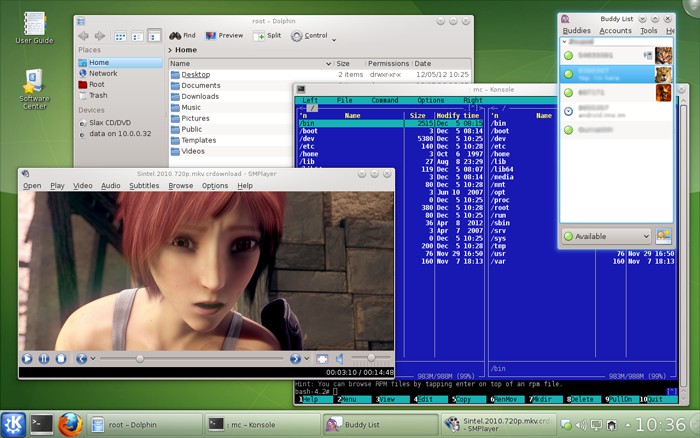Image resolution: width=700 pixels, height=438 pixels.
Task: Click the 10Quit button in Midnight Commander
Action: pyautogui.click(x=658, y=399)
